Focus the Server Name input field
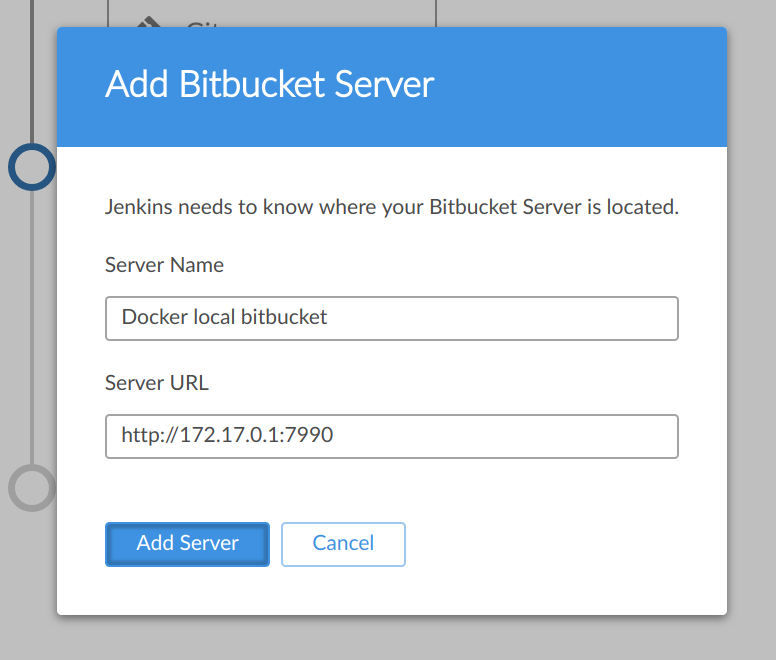 391,318
